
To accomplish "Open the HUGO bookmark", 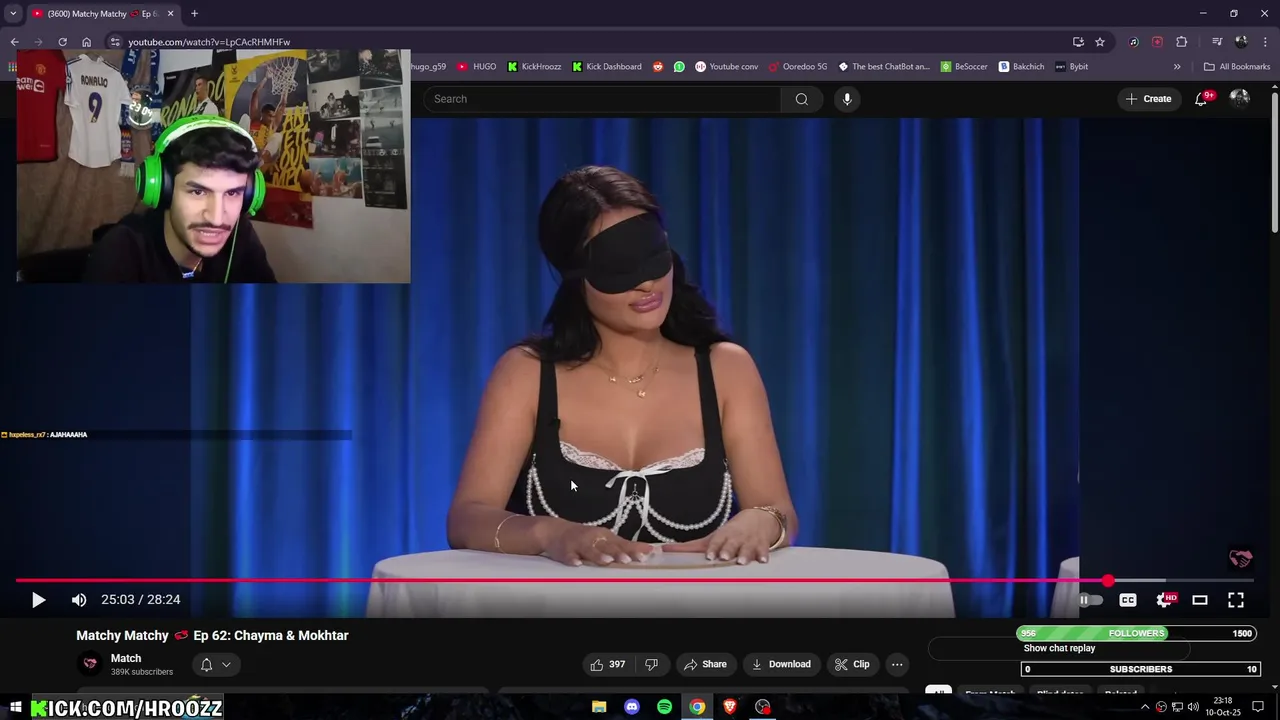I will (476, 67).
